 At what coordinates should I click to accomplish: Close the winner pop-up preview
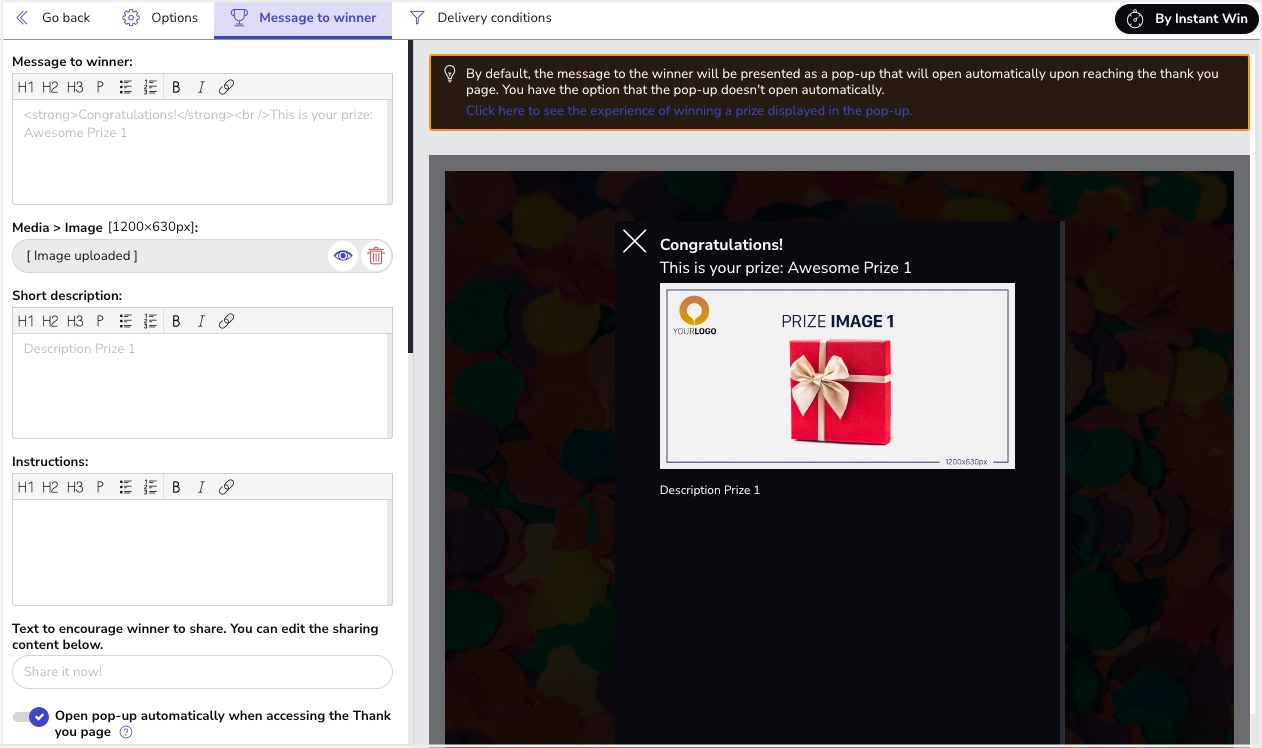[635, 241]
